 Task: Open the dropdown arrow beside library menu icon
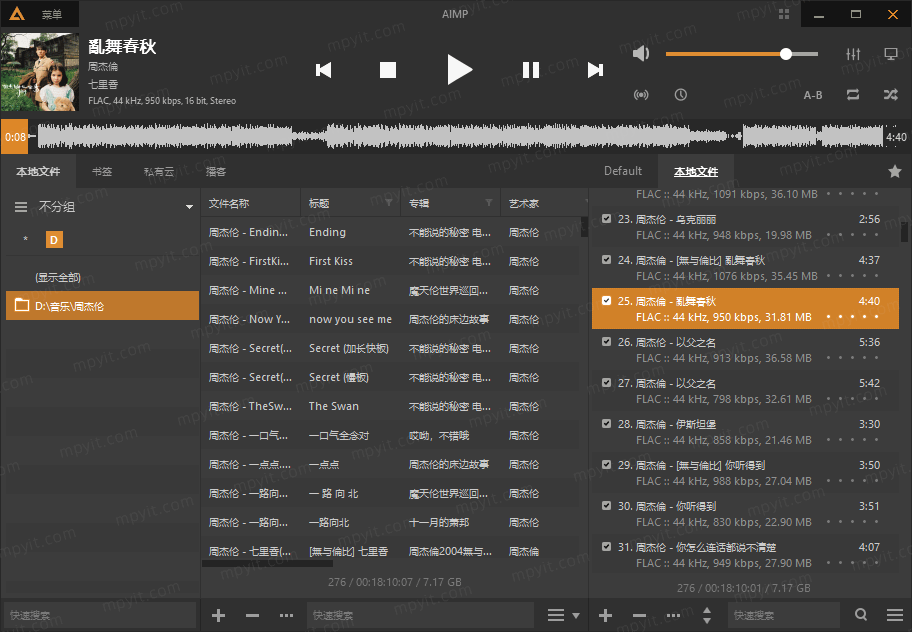click(x=576, y=616)
